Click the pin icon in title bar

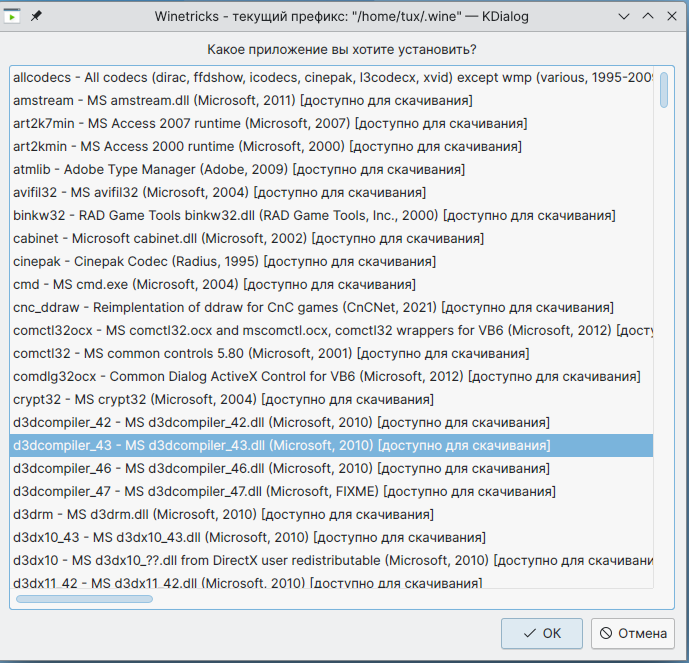coord(37,16)
